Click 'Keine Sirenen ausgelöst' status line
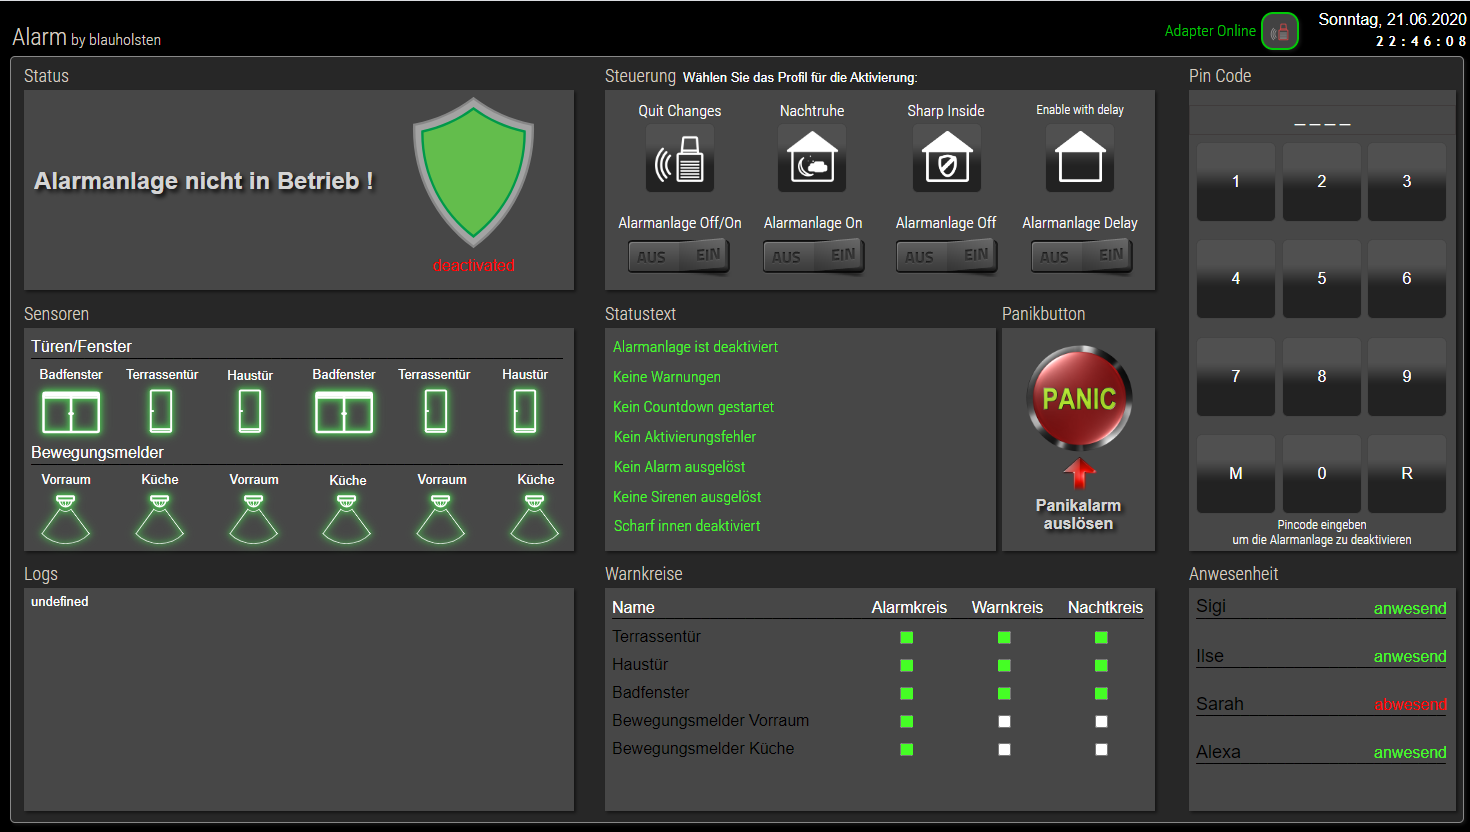1470x832 pixels. tap(687, 497)
